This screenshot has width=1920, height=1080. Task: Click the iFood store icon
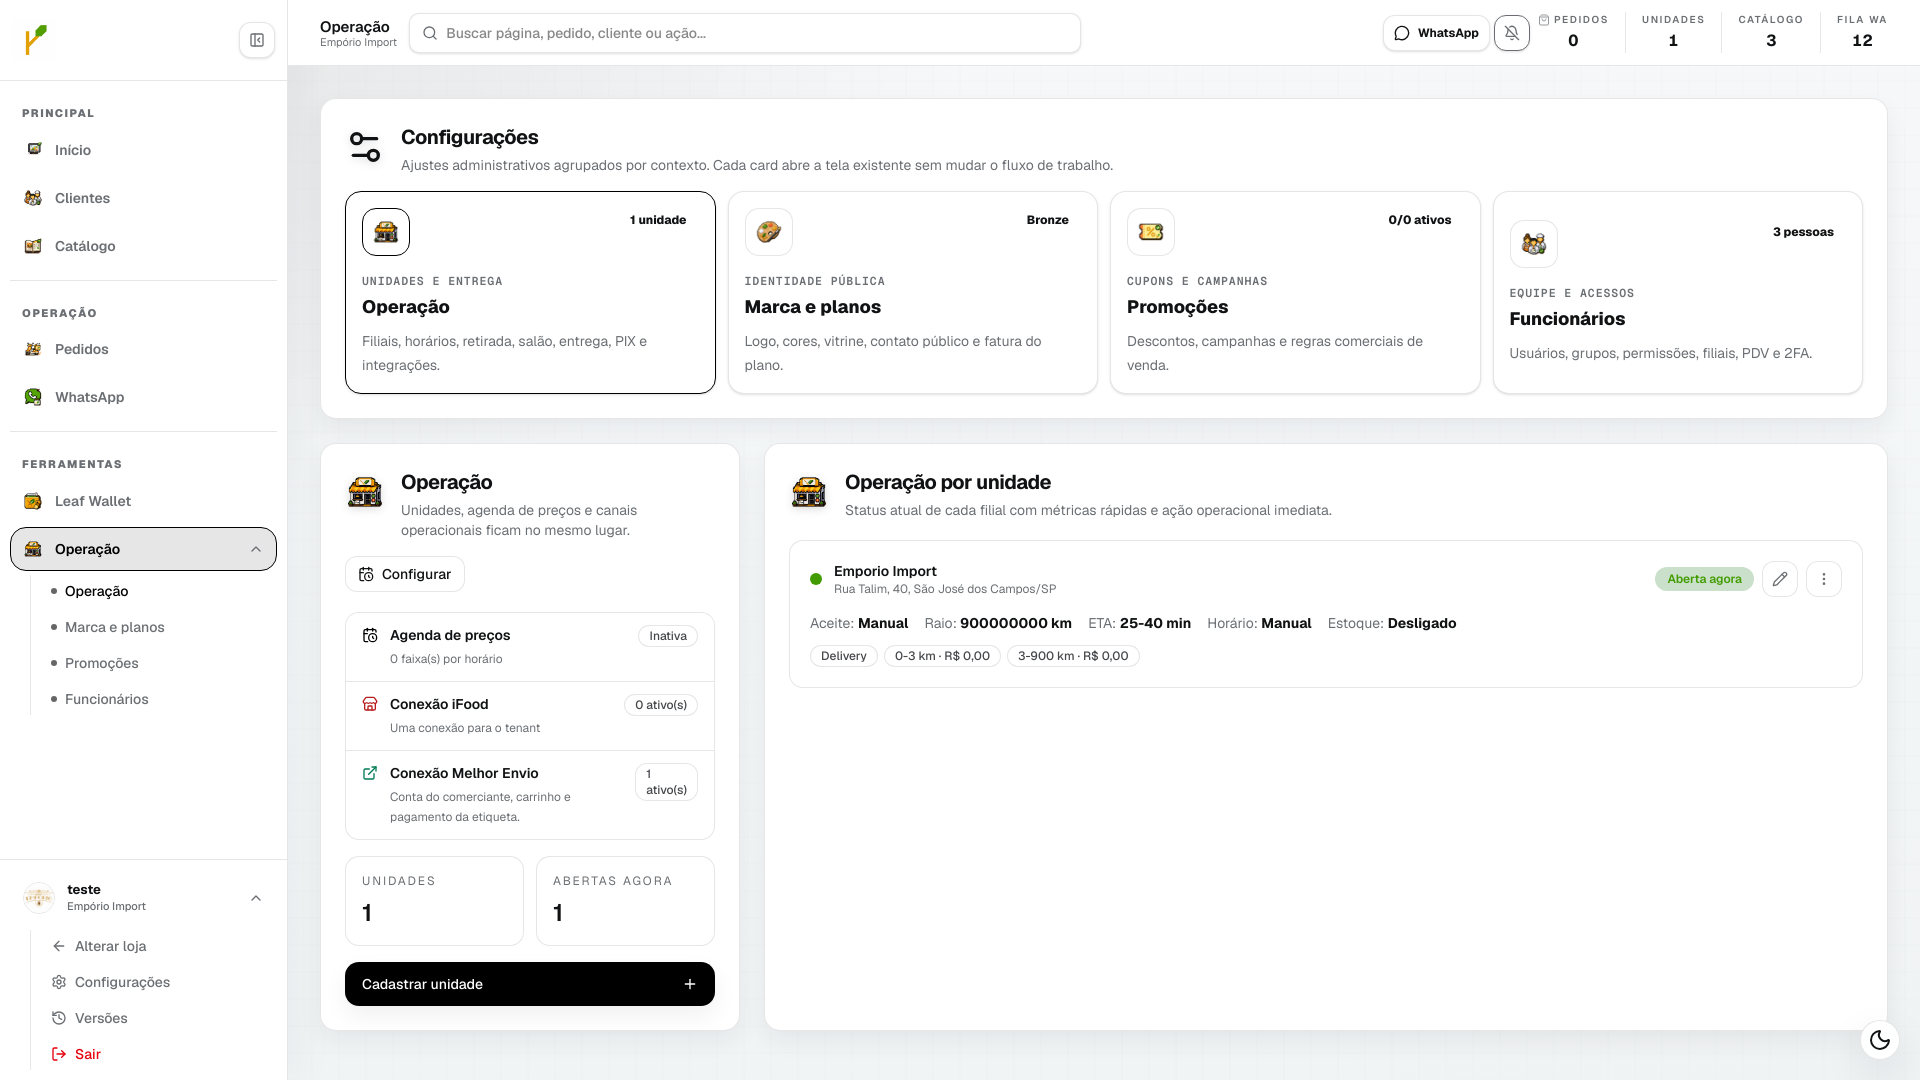[370, 704]
